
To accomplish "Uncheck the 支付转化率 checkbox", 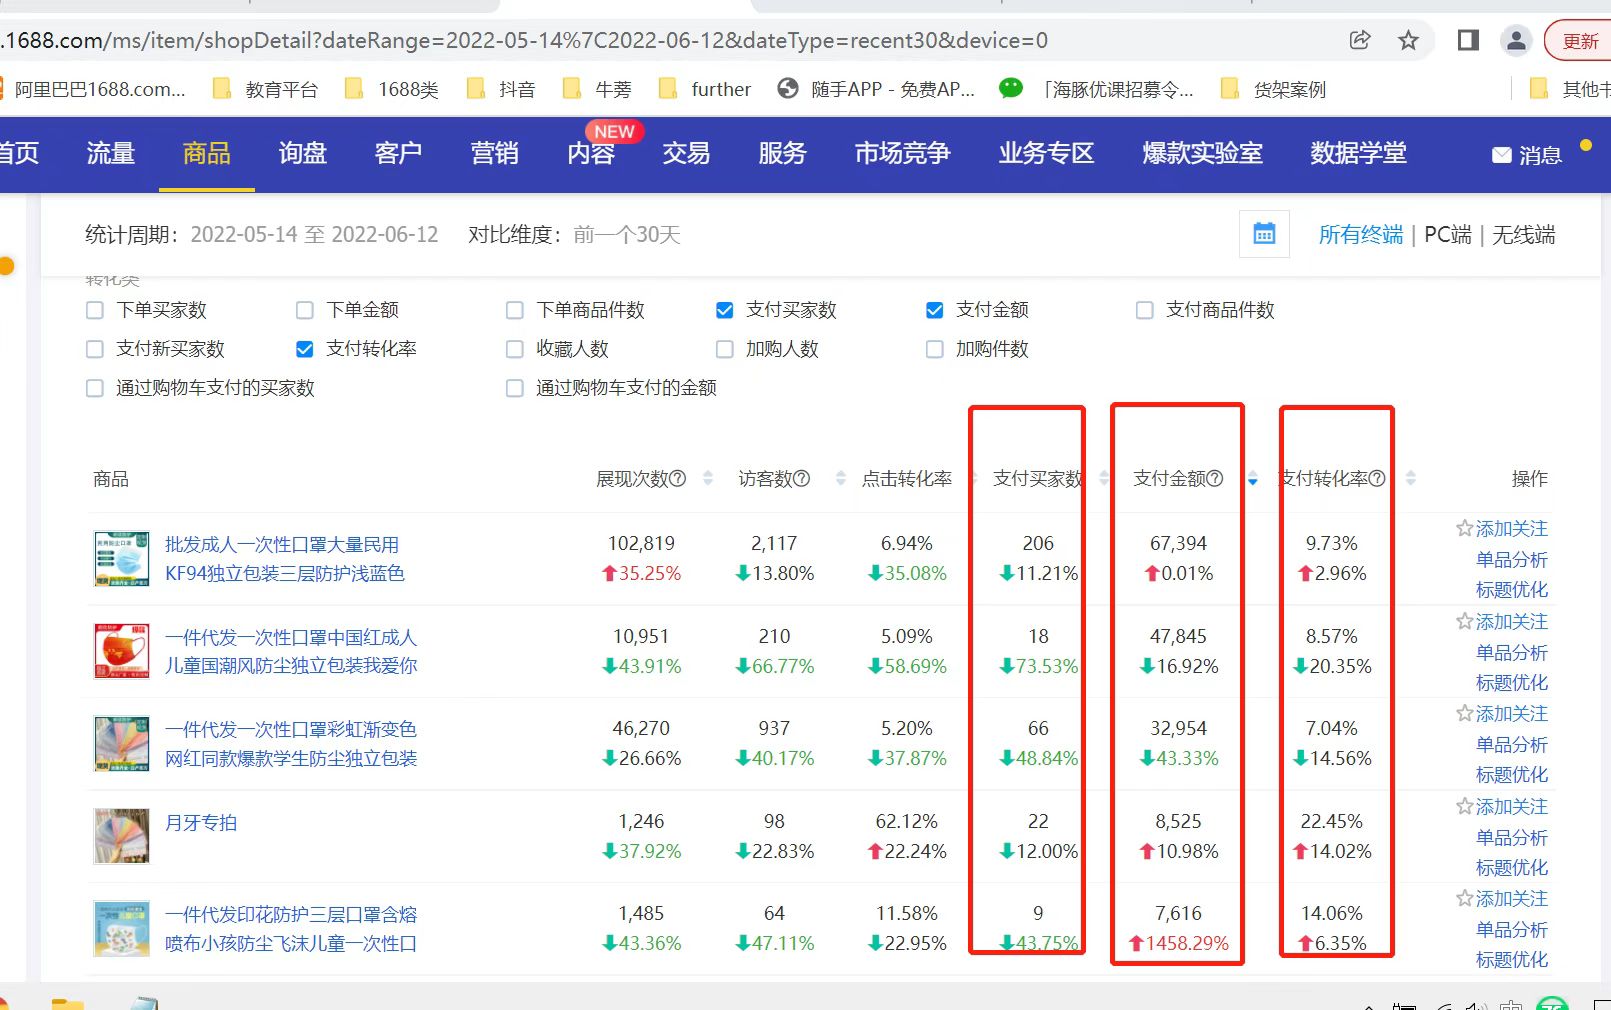I will click(x=305, y=349).
